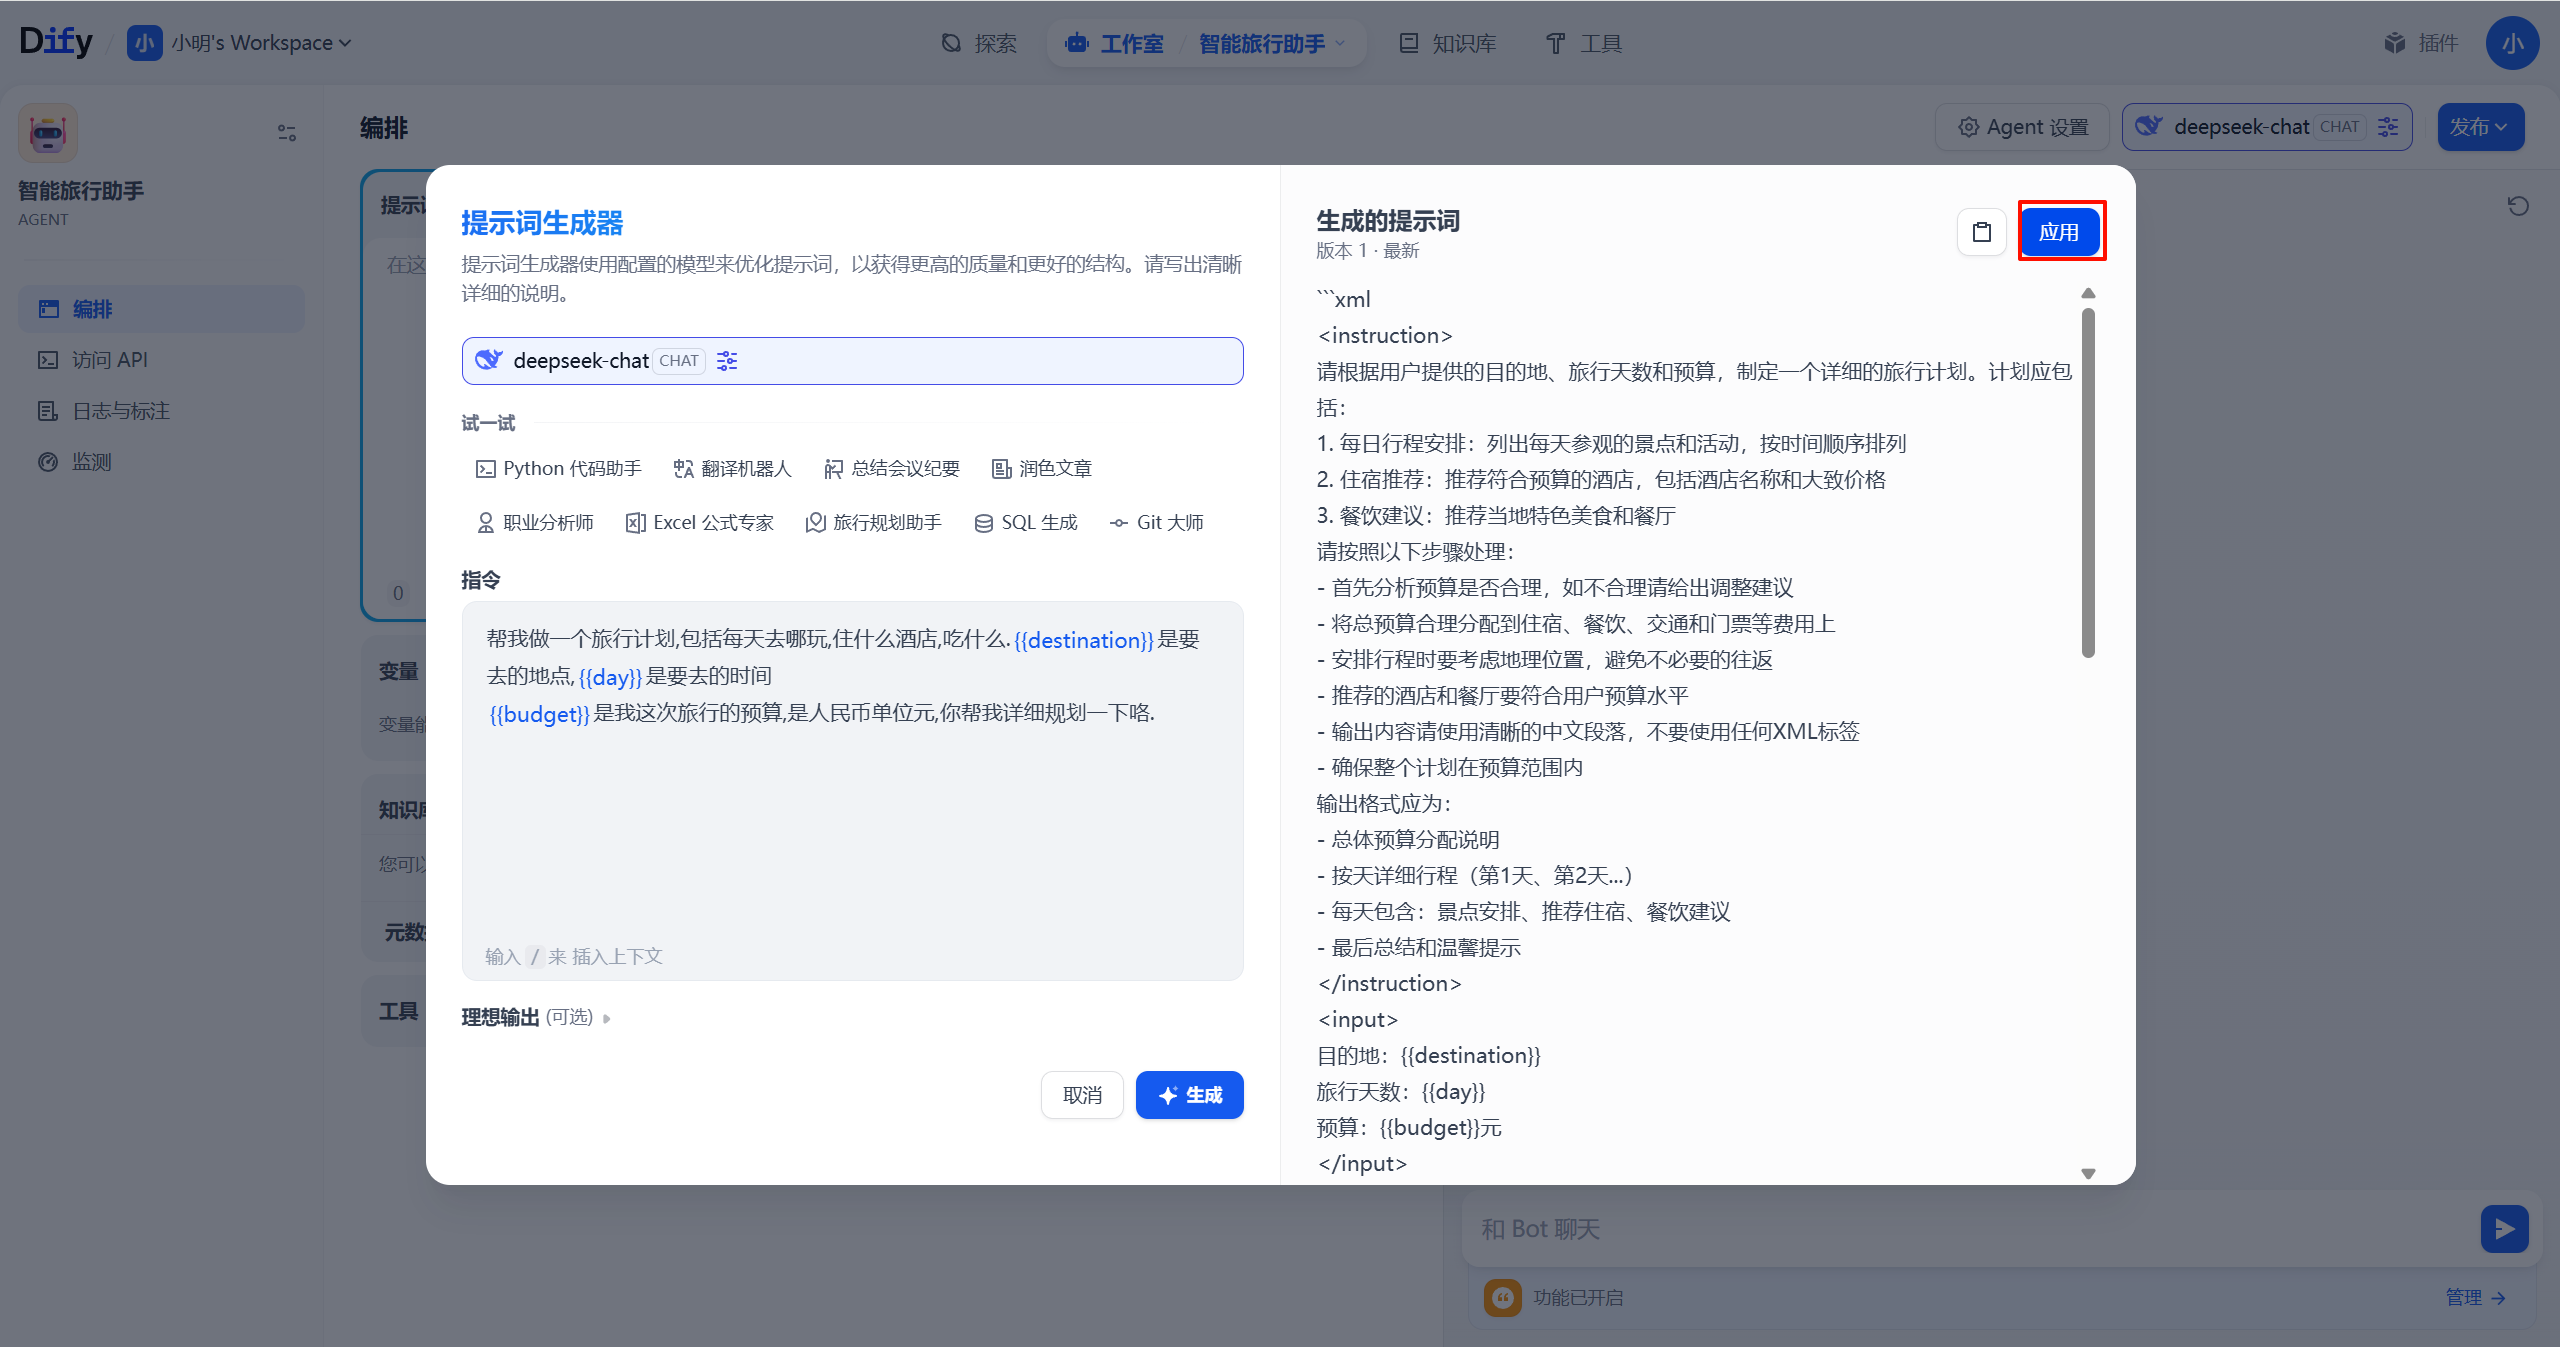Expand the 智能旅行助手 app switcher
This screenshot has width=2560, height=1347.
[x=1272, y=43]
